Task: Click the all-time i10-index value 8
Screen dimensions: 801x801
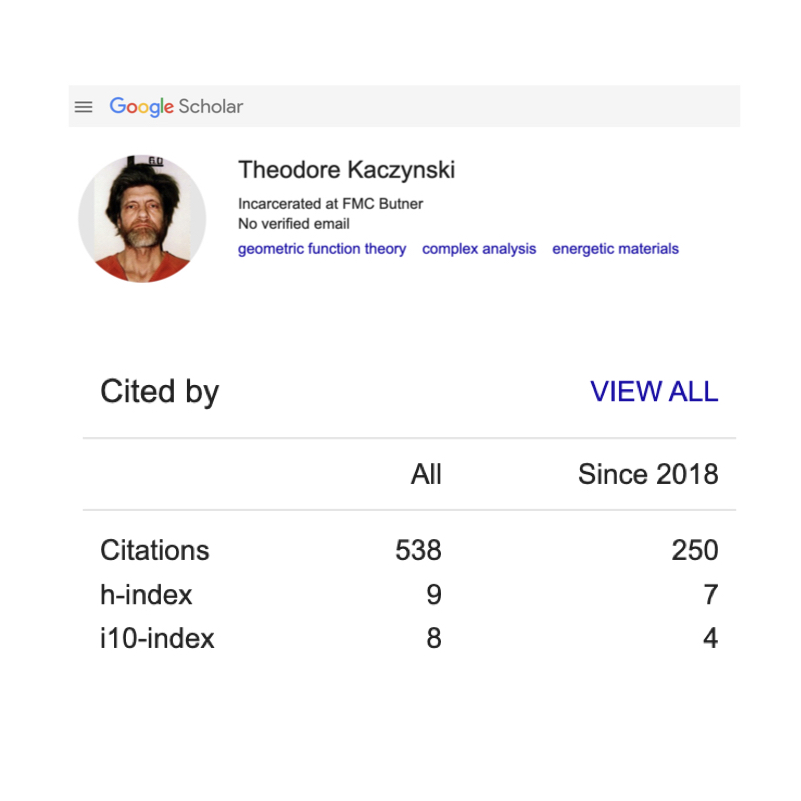Action: (x=433, y=638)
